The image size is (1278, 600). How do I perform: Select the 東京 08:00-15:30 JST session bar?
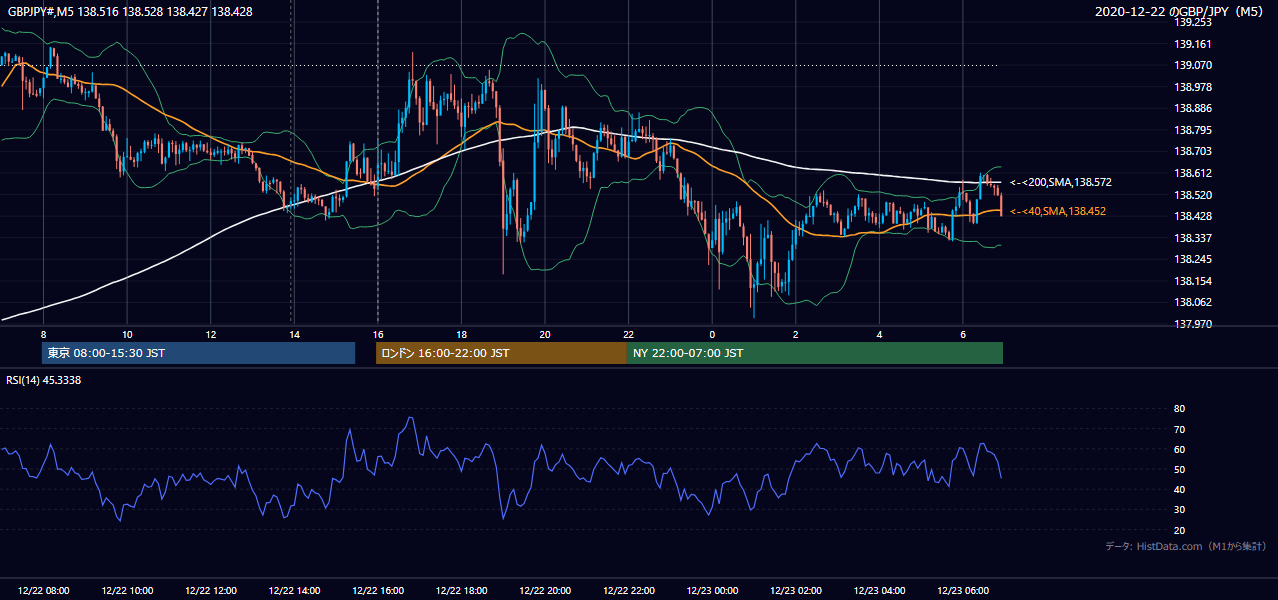pos(198,353)
